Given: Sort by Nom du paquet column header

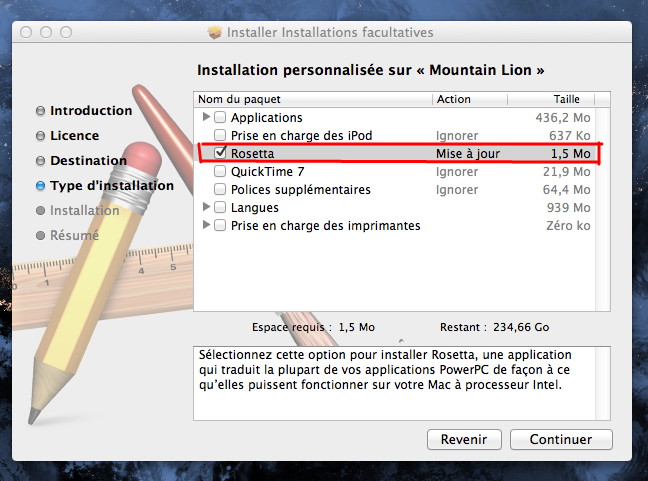Looking at the screenshot, I should (x=313, y=99).
